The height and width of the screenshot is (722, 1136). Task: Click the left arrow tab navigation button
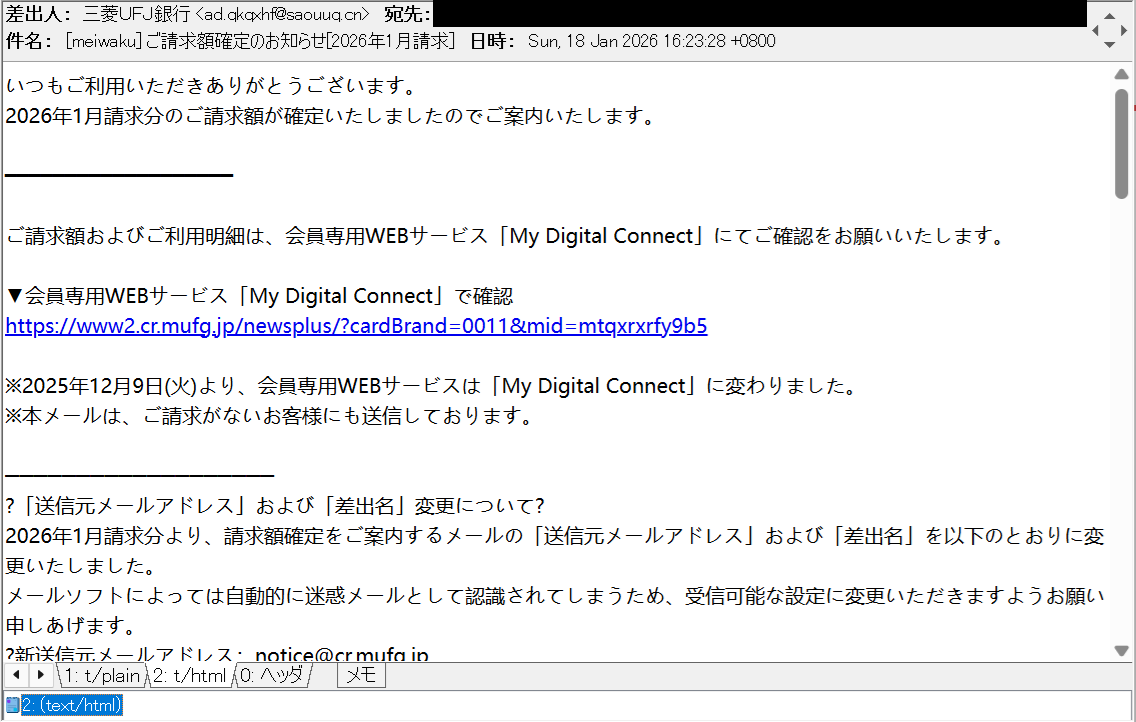pyautogui.click(x=17, y=676)
